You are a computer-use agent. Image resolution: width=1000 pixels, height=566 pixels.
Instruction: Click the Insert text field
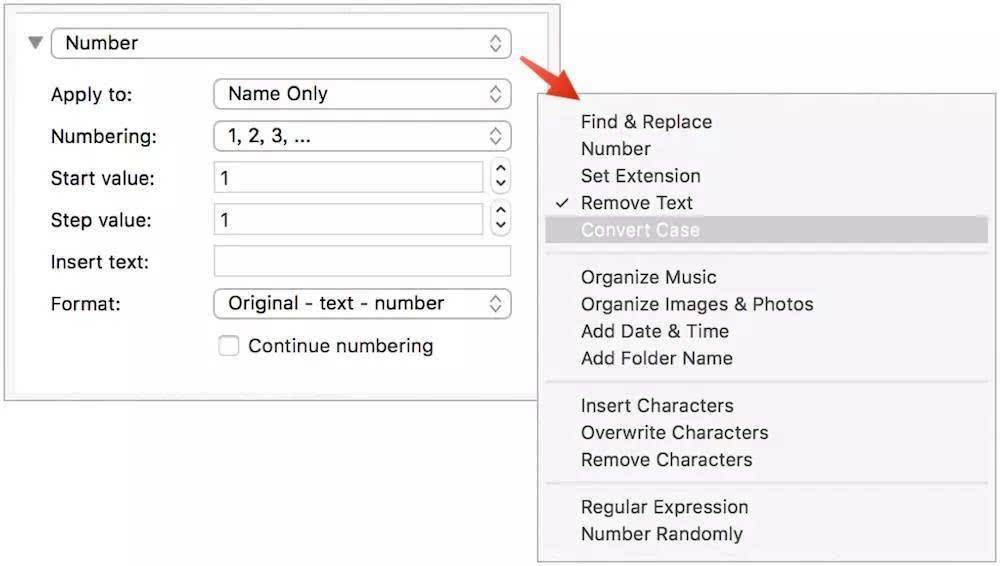(x=362, y=261)
